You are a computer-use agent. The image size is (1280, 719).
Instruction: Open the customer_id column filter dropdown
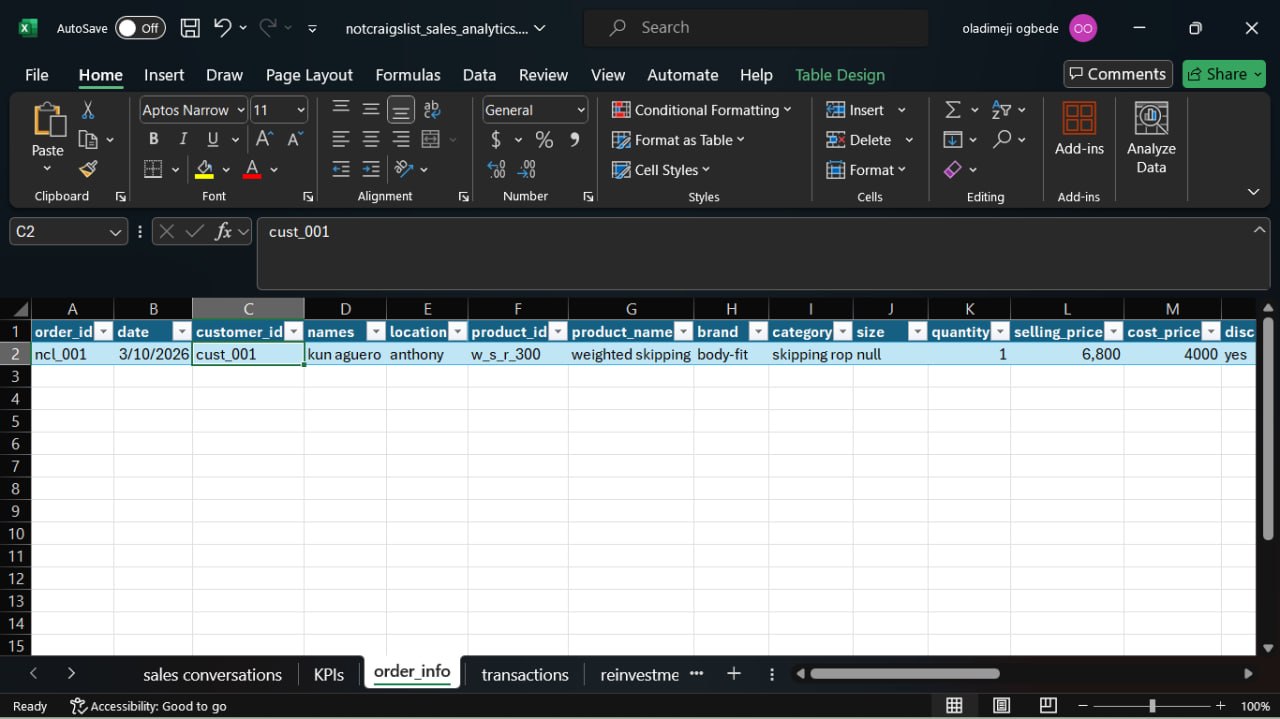293,332
